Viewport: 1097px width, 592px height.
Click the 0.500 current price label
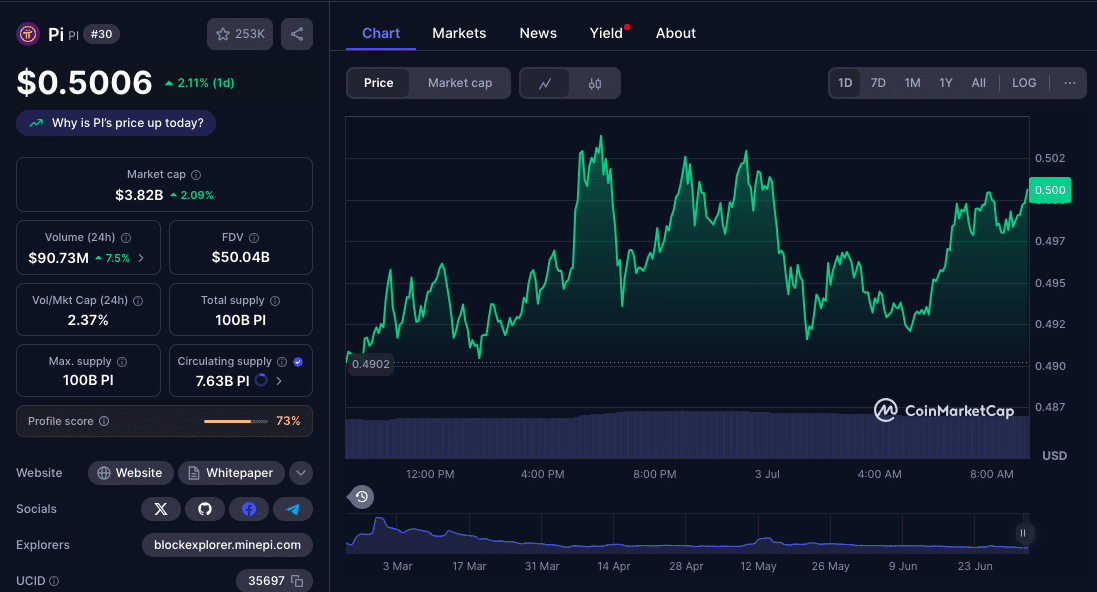1050,190
